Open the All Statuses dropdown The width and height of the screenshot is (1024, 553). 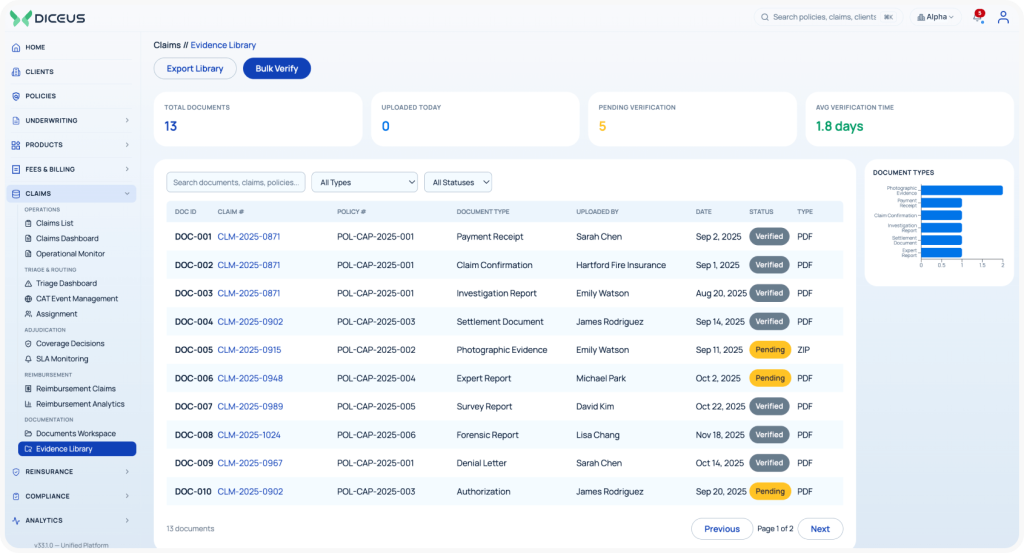click(x=458, y=182)
